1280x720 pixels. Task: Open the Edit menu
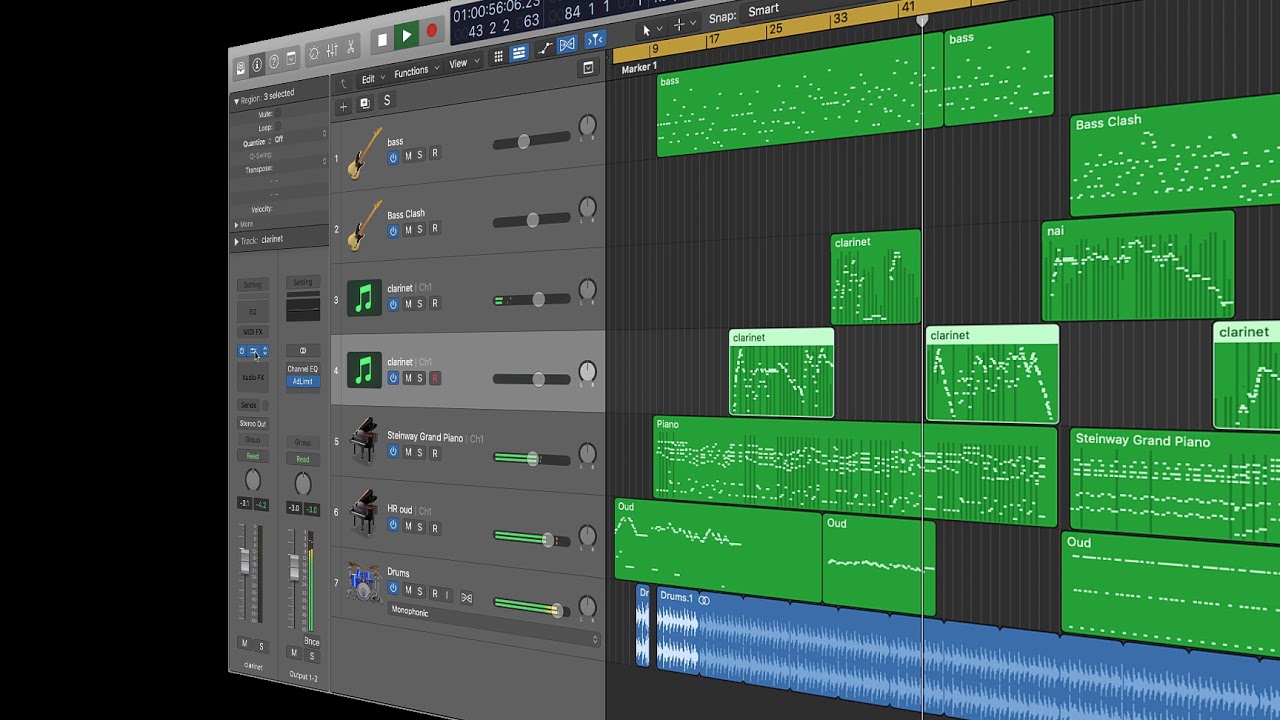[x=372, y=78]
